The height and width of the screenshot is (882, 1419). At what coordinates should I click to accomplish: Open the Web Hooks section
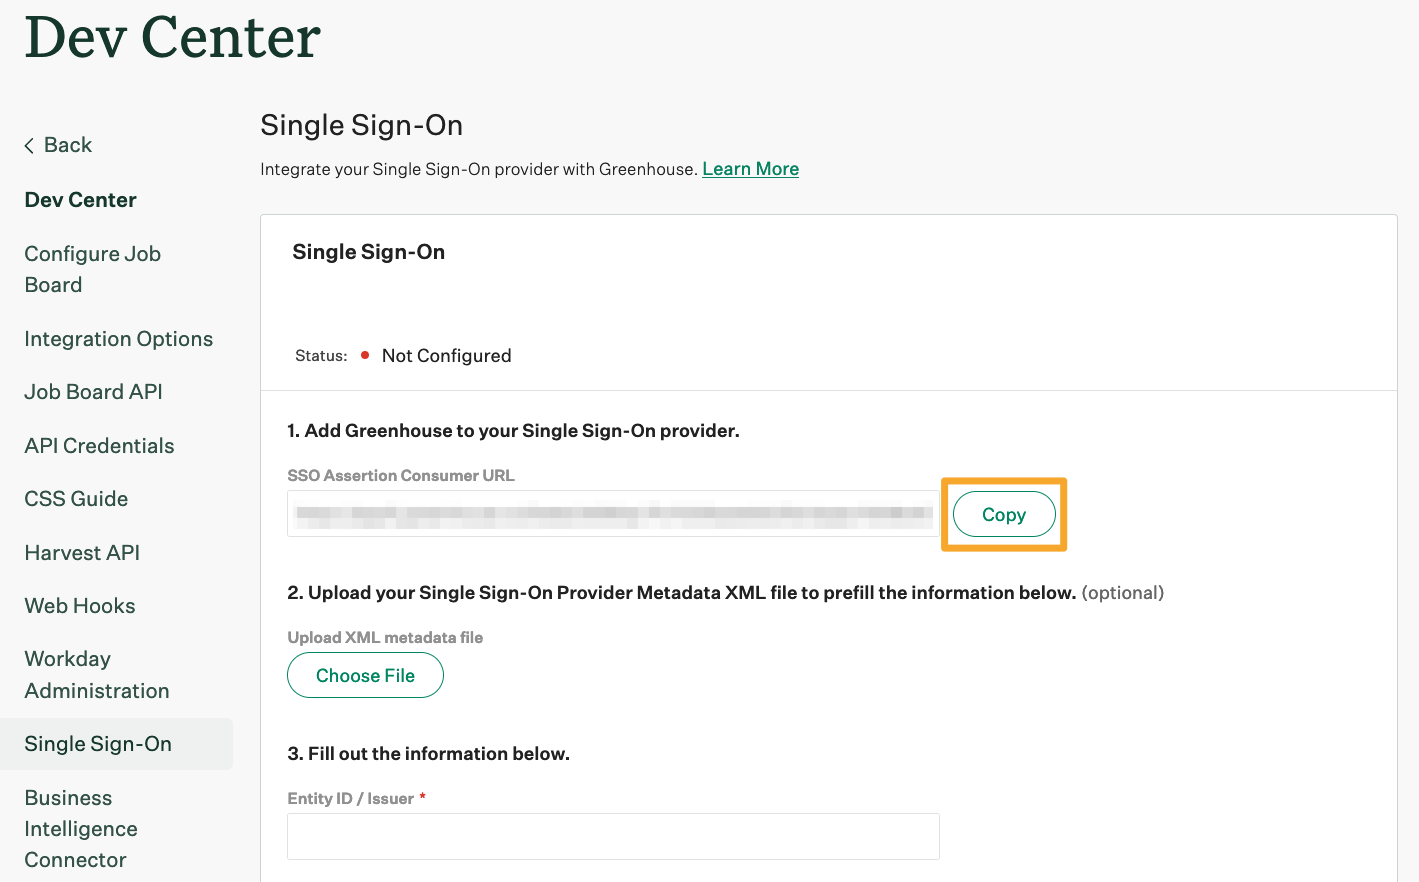click(80, 605)
